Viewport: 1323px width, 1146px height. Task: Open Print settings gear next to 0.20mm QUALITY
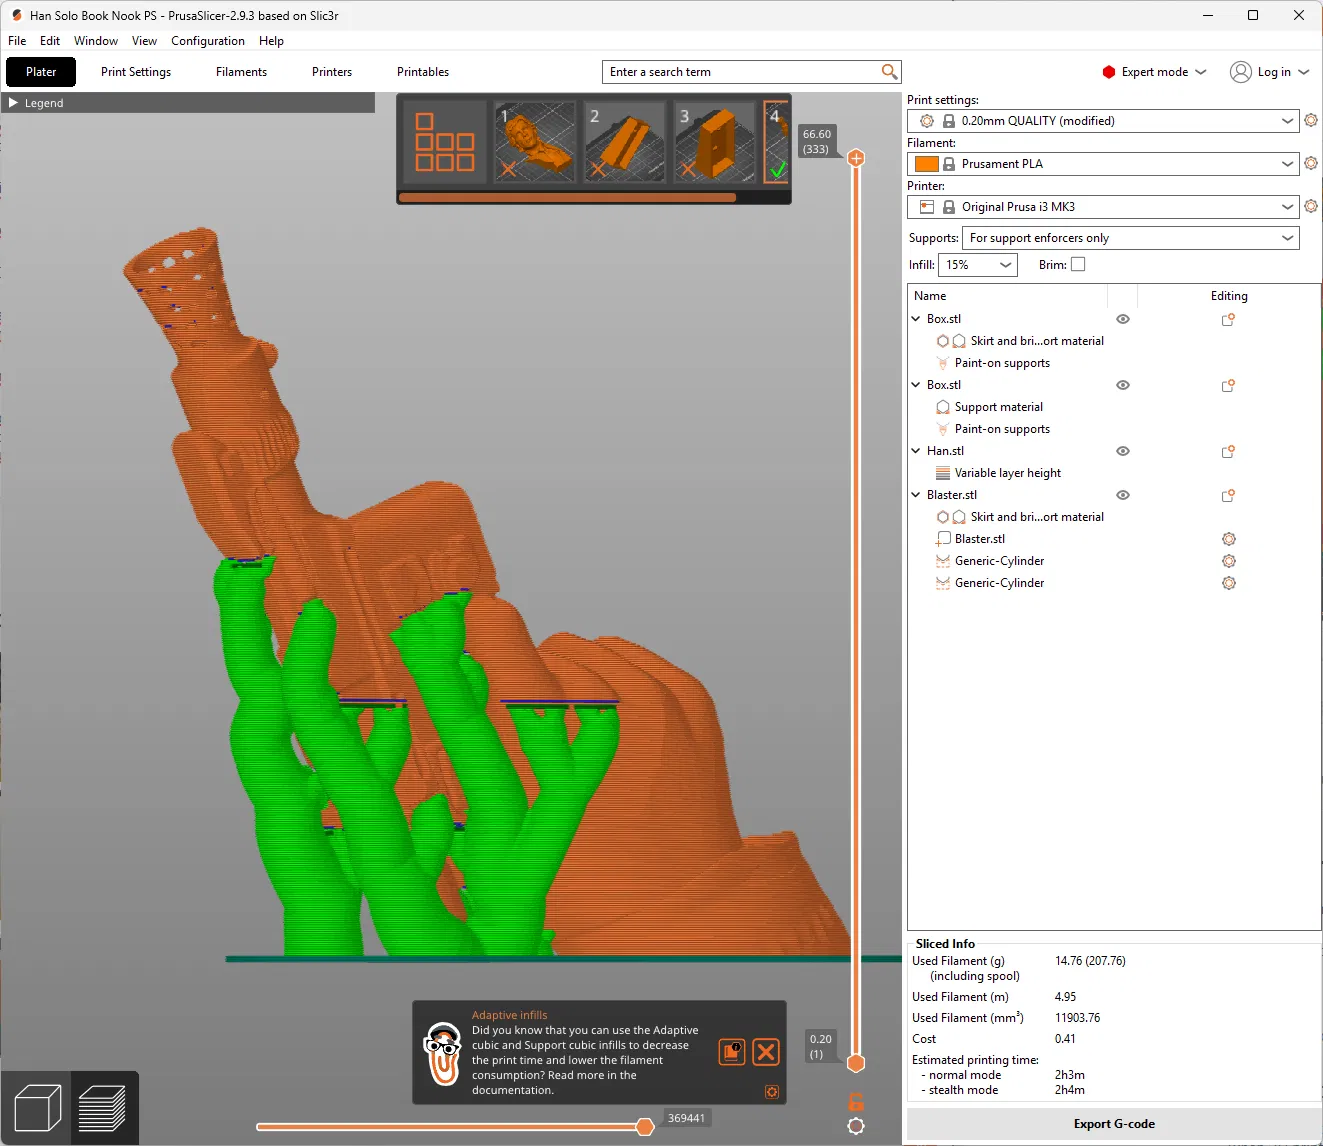tap(1311, 121)
